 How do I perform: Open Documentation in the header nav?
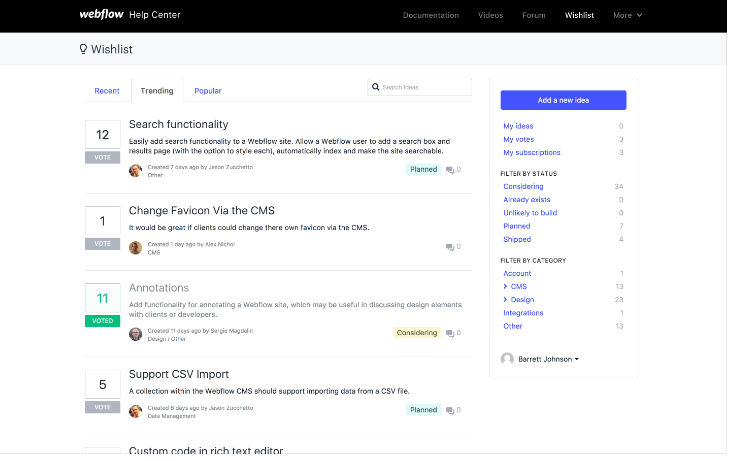click(431, 15)
